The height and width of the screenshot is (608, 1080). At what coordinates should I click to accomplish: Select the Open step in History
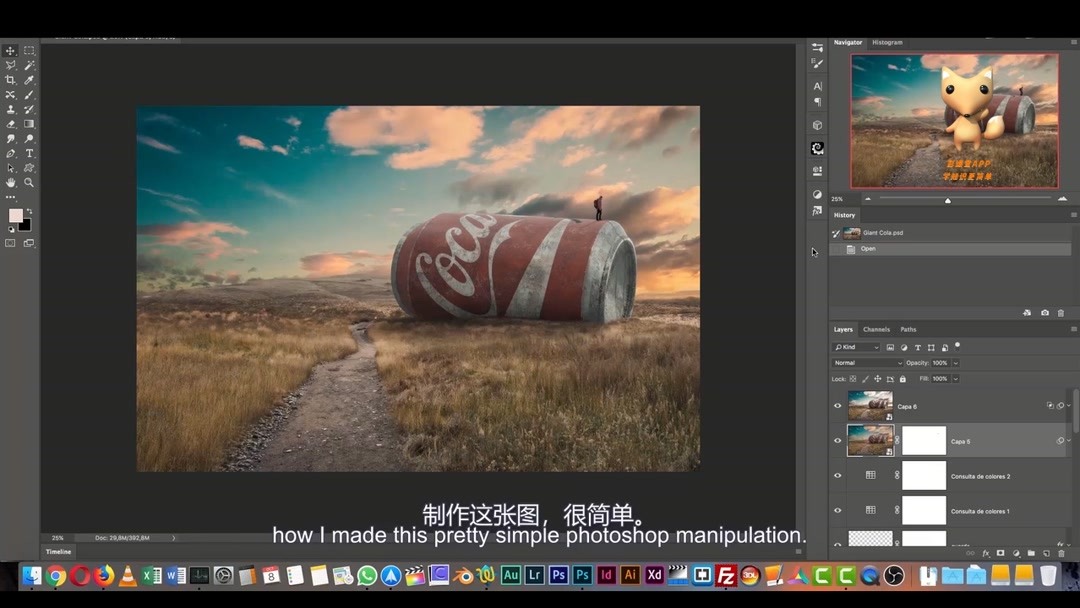[x=867, y=248]
